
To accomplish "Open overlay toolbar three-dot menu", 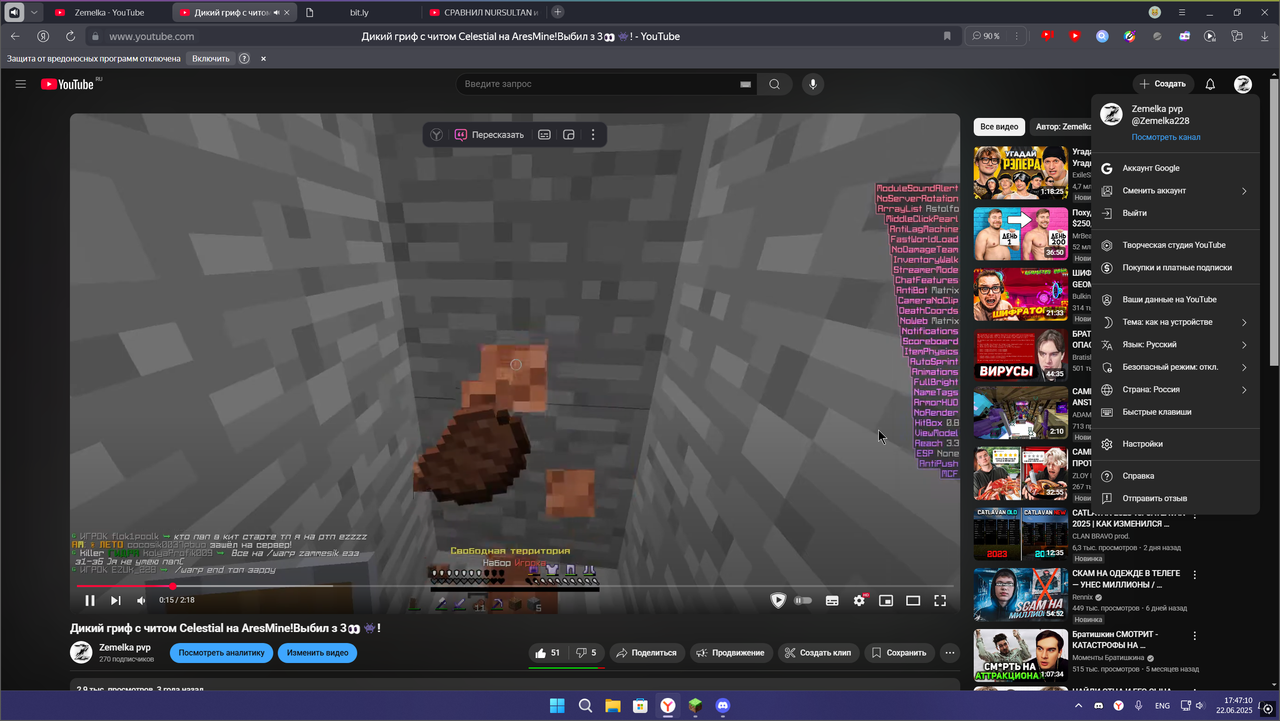I will tap(593, 134).
